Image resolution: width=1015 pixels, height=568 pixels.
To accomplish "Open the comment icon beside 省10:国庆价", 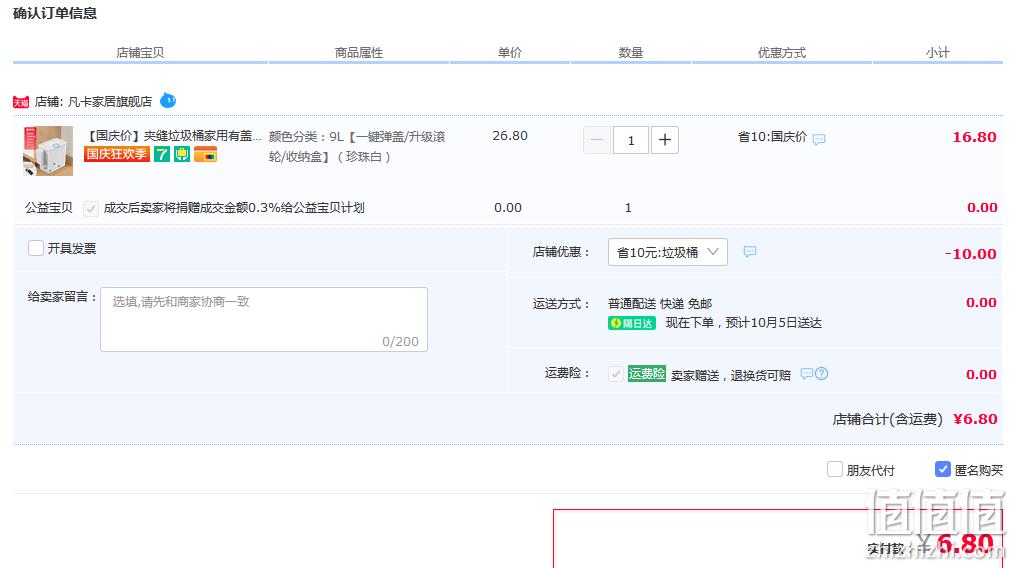I will coord(819,139).
